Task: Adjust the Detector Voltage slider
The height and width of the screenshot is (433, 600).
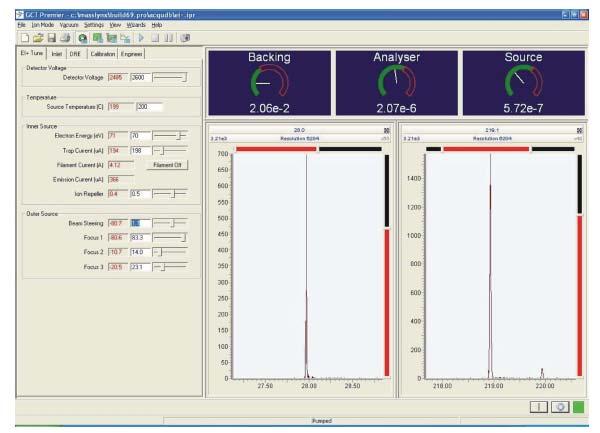Action: pyautogui.click(x=170, y=78)
